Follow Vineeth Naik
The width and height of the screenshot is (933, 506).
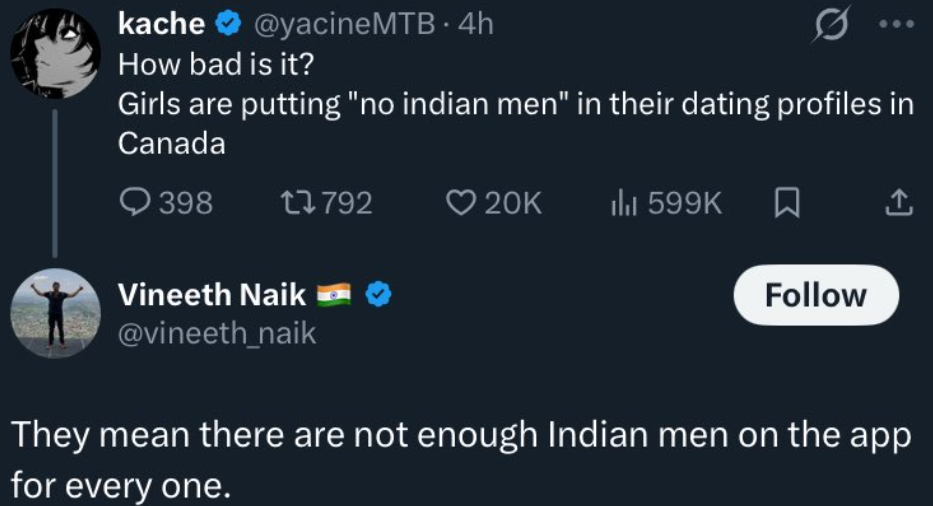click(815, 296)
